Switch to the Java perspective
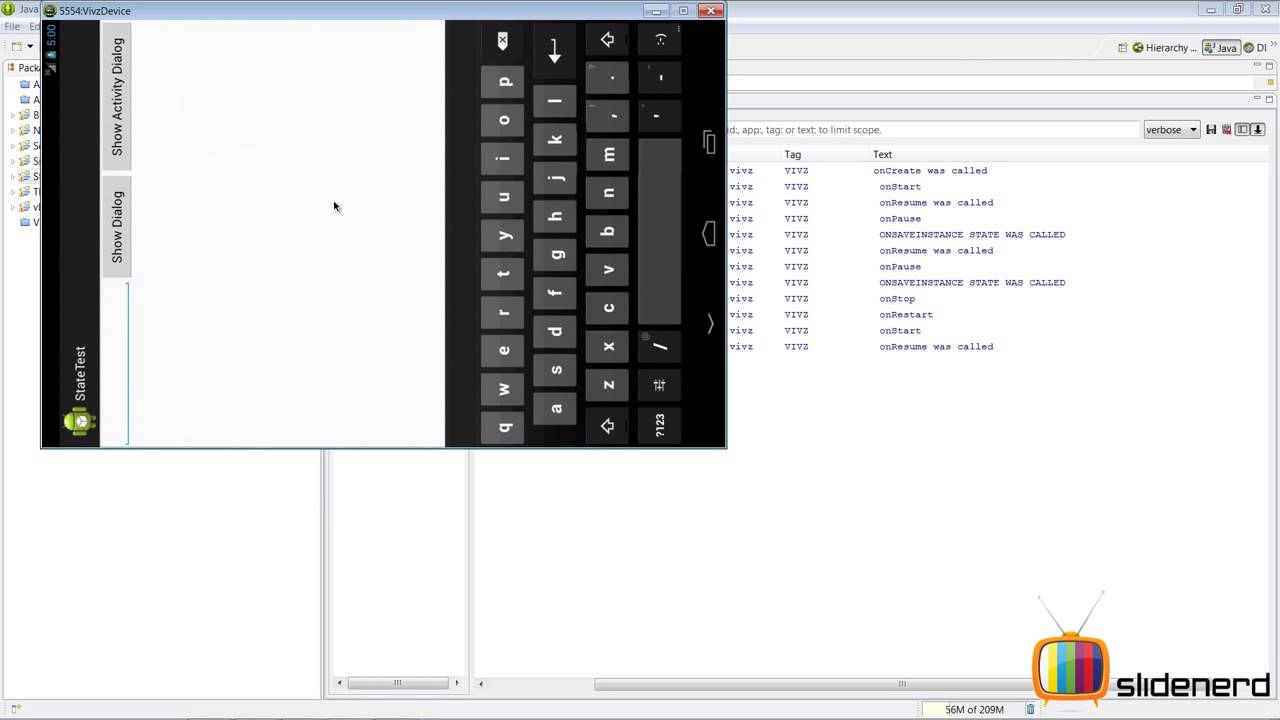This screenshot has height=720, width=1280. pyautogui.click(x=1221, y=48)
